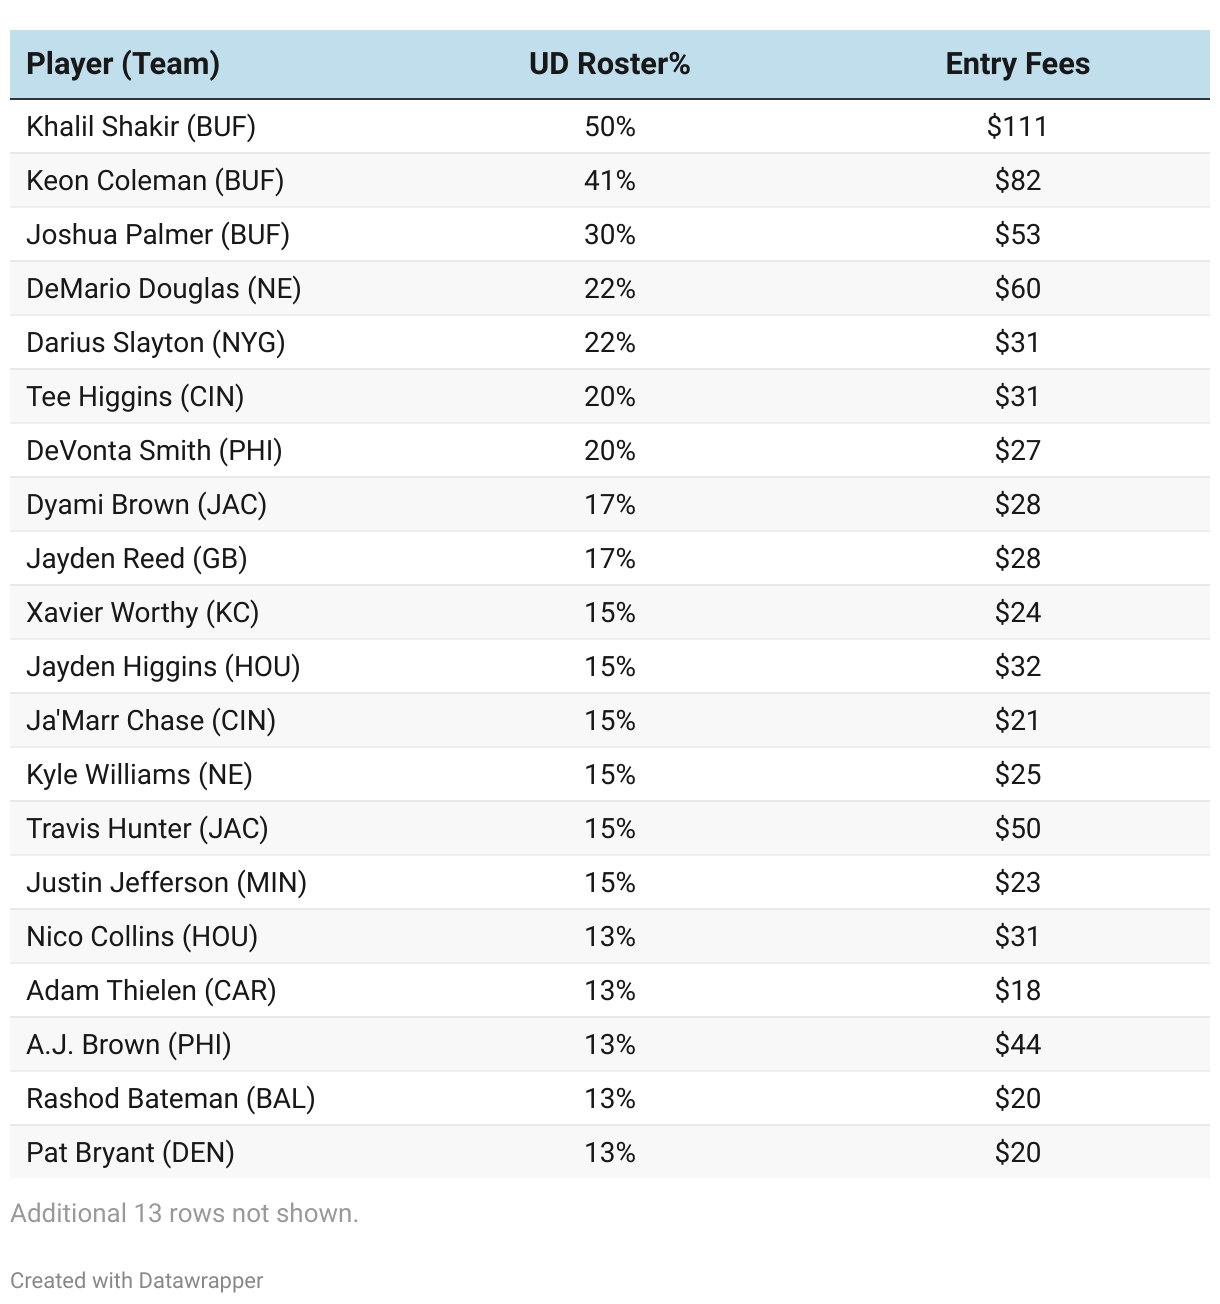Click the Entry Fees column header
1220x1304 pixels.
pyautogui.click(x=1017, y=64)
